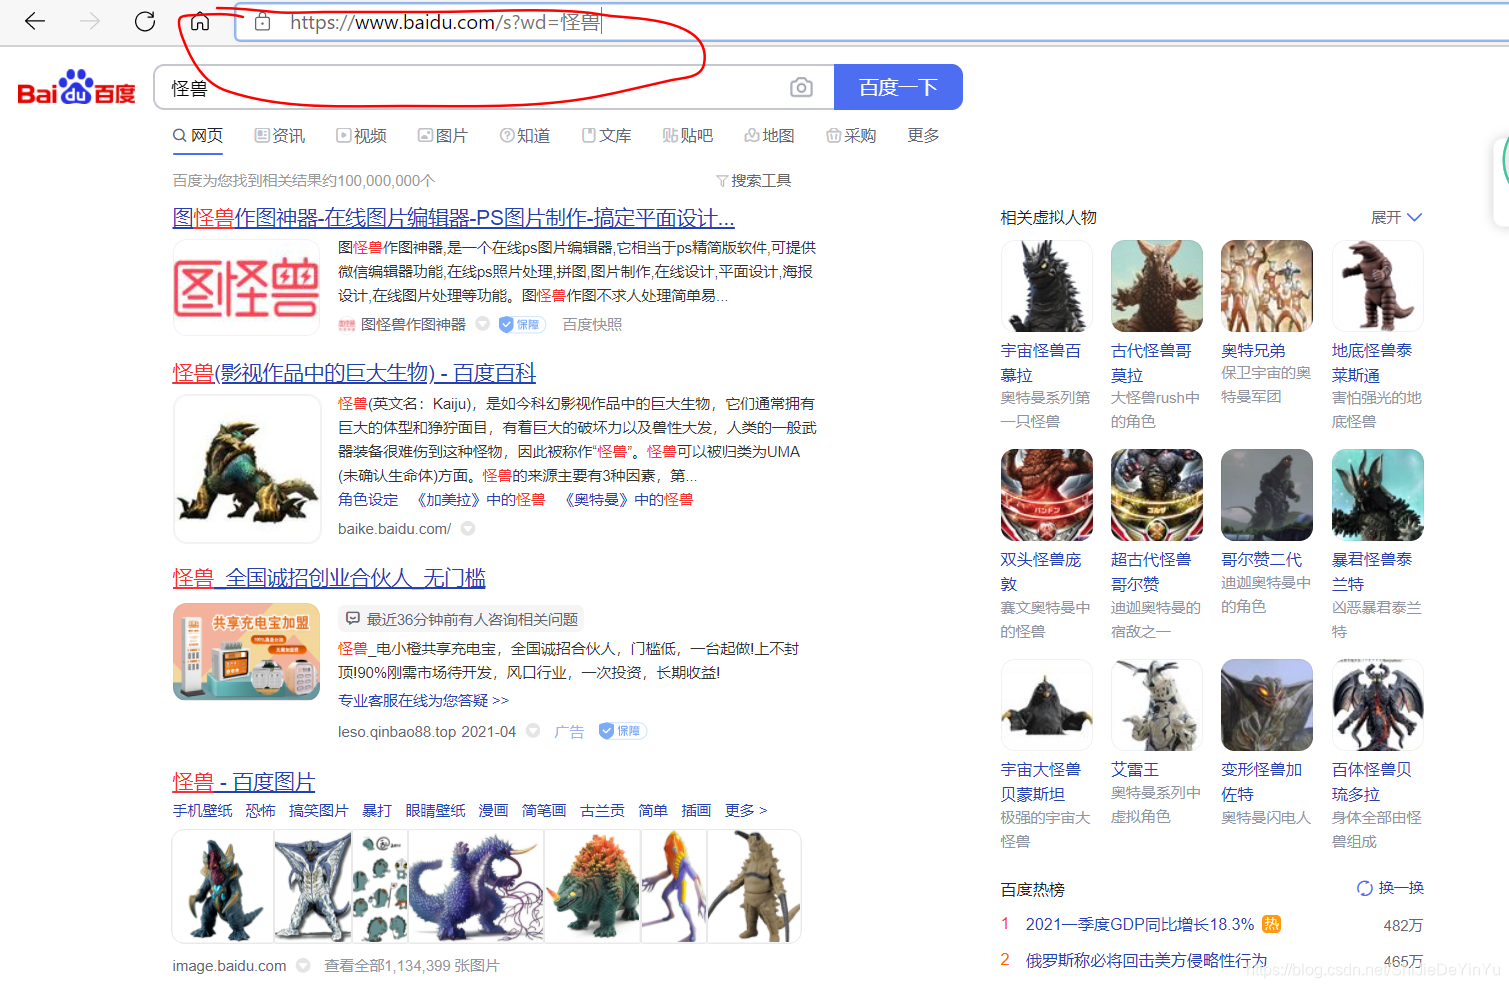The image size is (1509, 988).
Task: Click the 专业客服在线为您答疑 link
Action: click(x=423, y=700)
